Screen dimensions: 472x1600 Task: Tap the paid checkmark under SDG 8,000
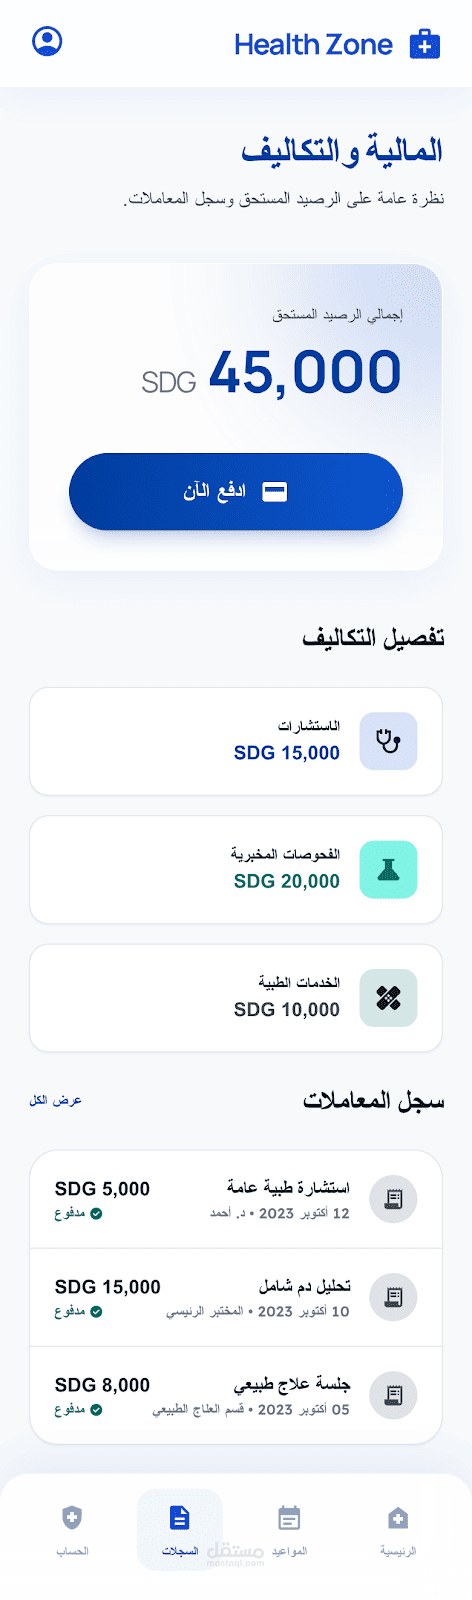tap(96, 1410)
